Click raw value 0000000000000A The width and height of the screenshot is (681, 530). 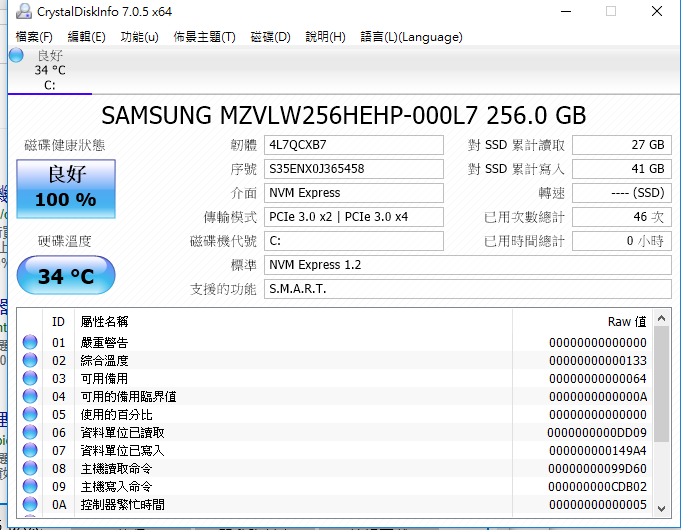[x=598, y=397]
